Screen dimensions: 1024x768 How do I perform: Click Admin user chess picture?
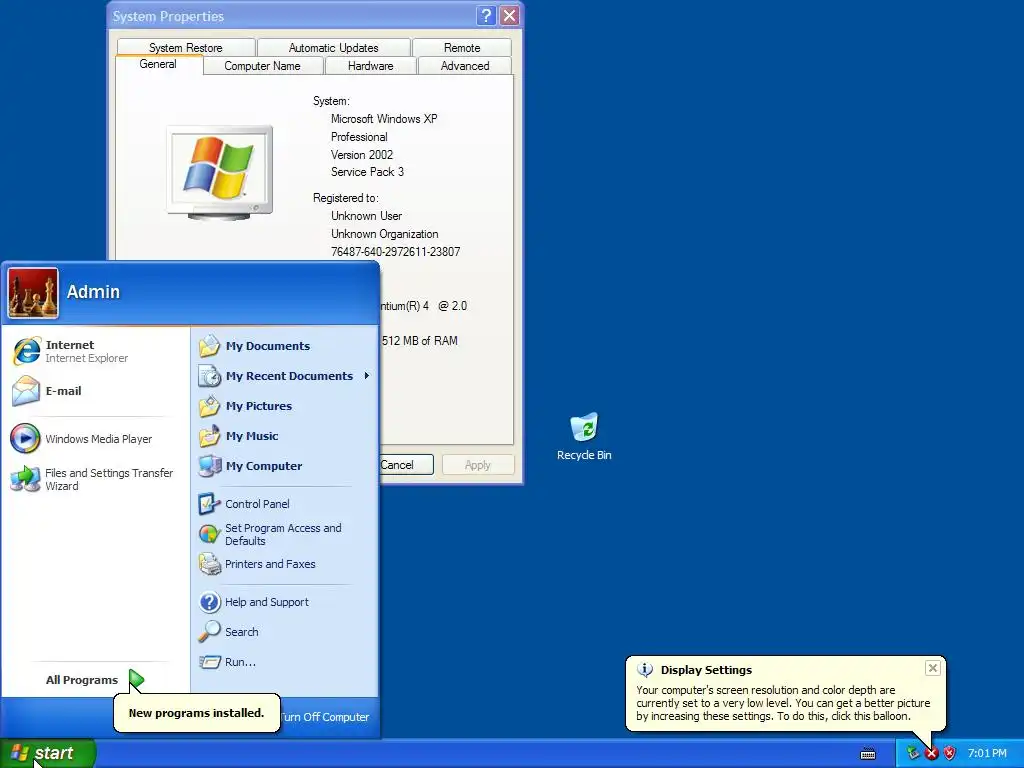point(33,293)
